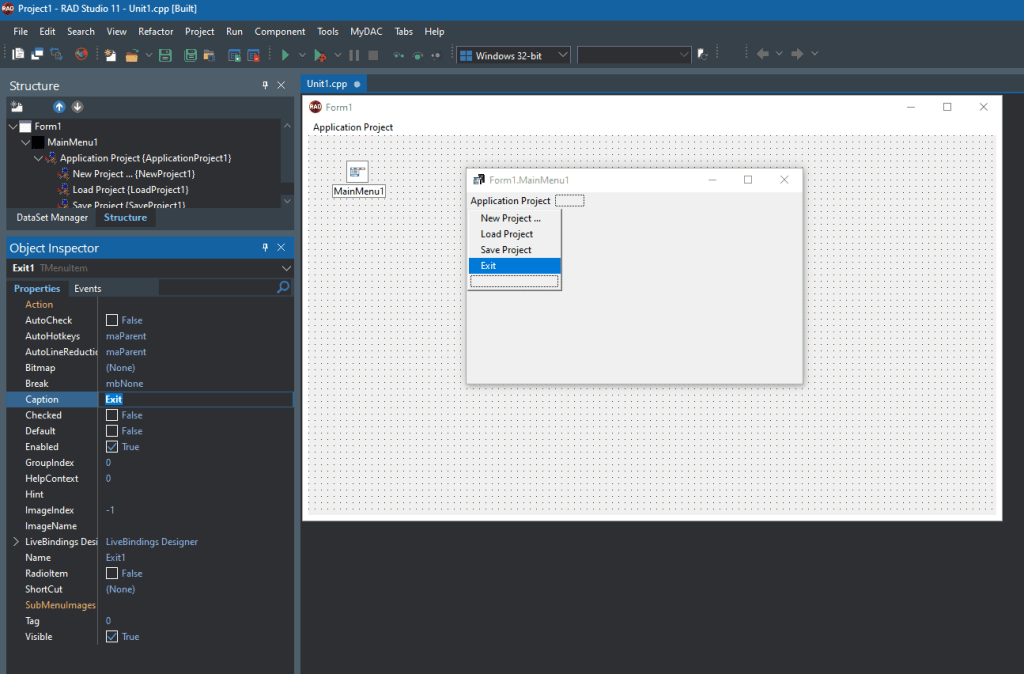This screenshot has width=1024, height=674.
Task: Open the Windows 32-bit platform dropdown
Action: point(562,55)
